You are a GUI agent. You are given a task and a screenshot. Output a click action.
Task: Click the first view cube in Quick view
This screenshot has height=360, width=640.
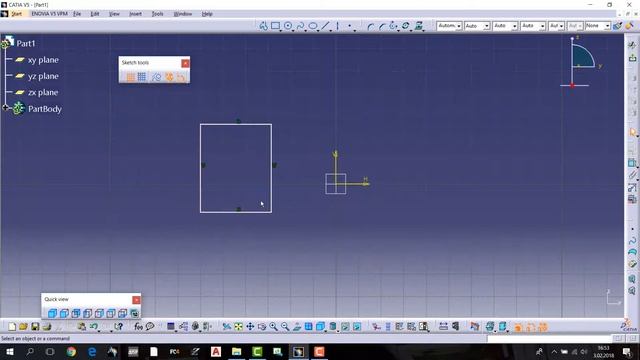pyautogui.click(x=52, y=313)
